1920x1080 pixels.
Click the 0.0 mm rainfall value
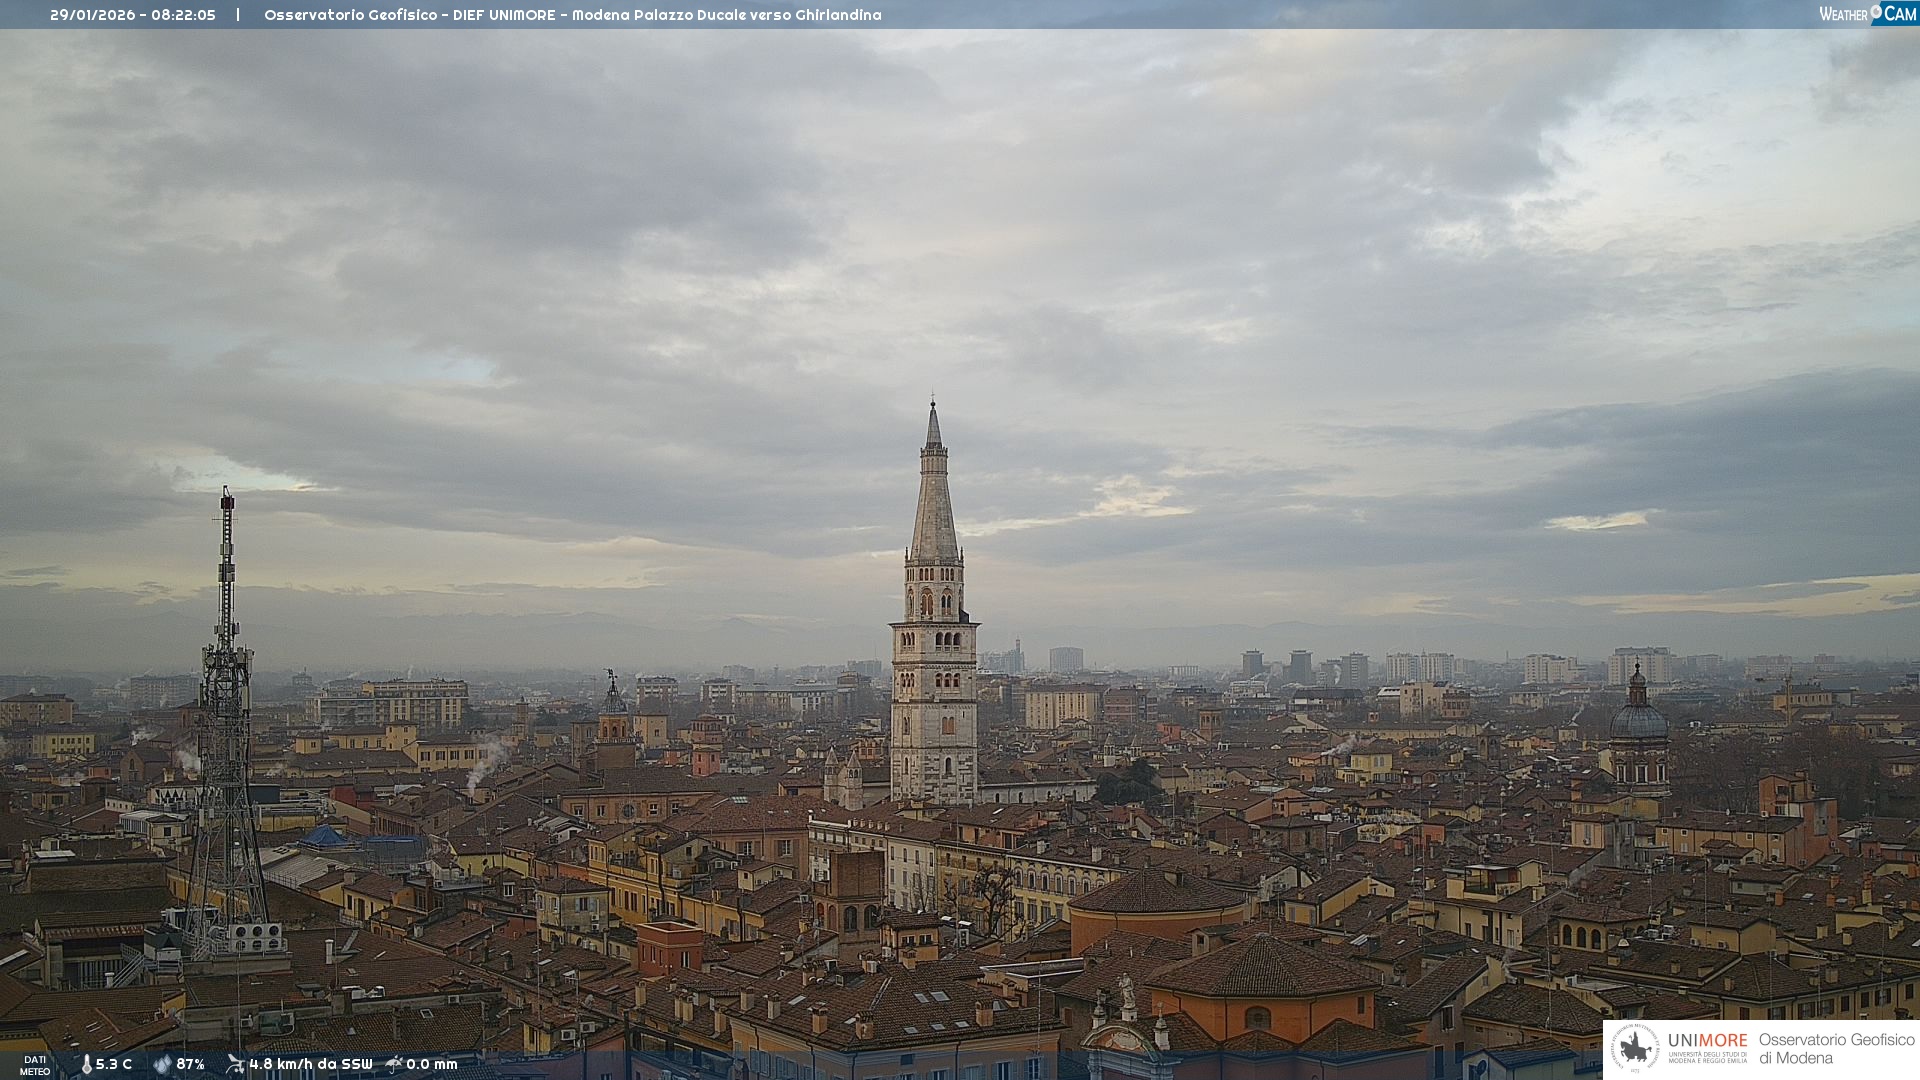[x=431, y=1064]
